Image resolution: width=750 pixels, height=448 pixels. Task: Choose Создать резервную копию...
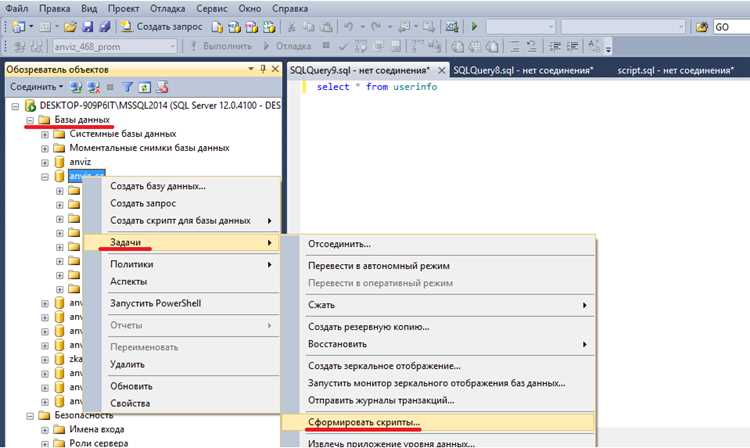pyautogui.click(x=438, y=327)
